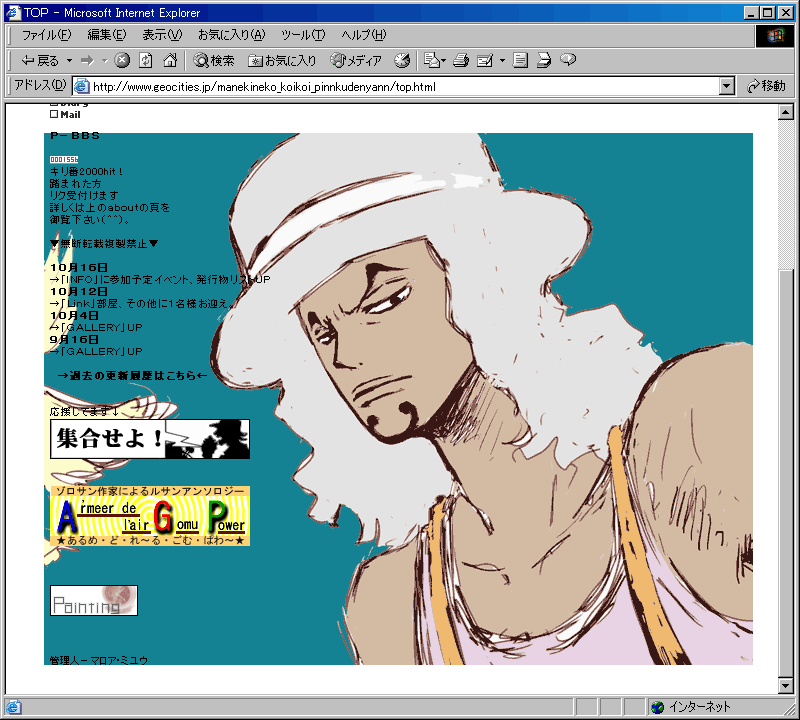800x720 pixels.
Task: Open the お気に入り toolbar favorites pane
Action: (x=282, y=61)
